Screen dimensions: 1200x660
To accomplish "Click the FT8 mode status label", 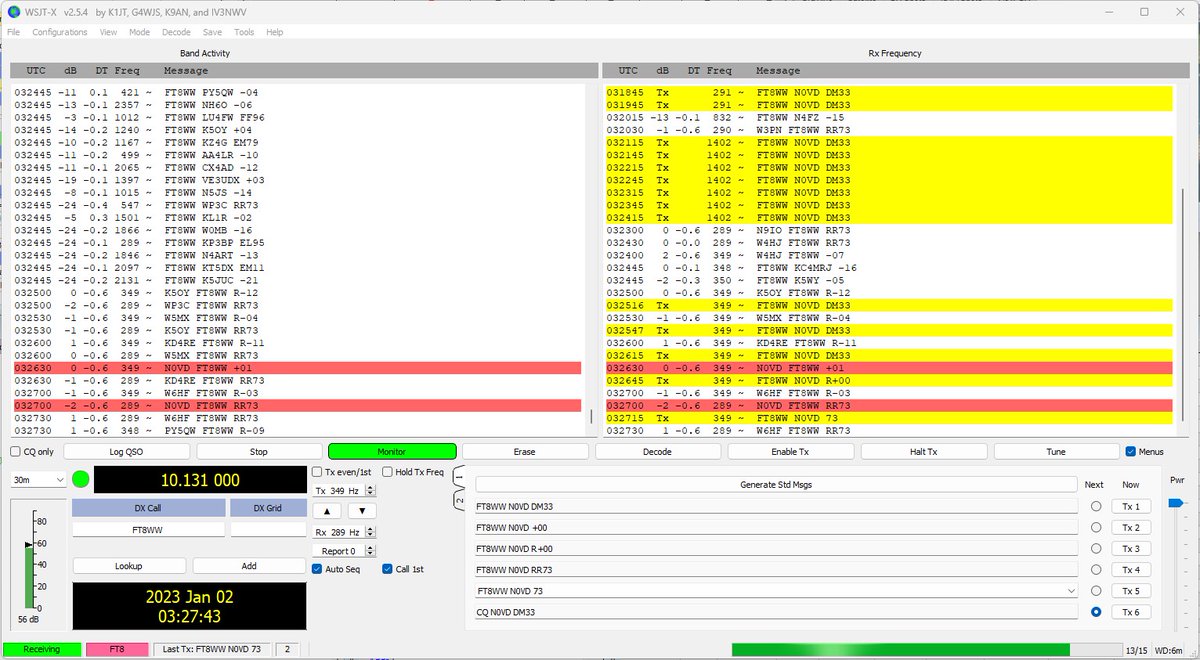I will pyautogui.click(x=117, y=649).
